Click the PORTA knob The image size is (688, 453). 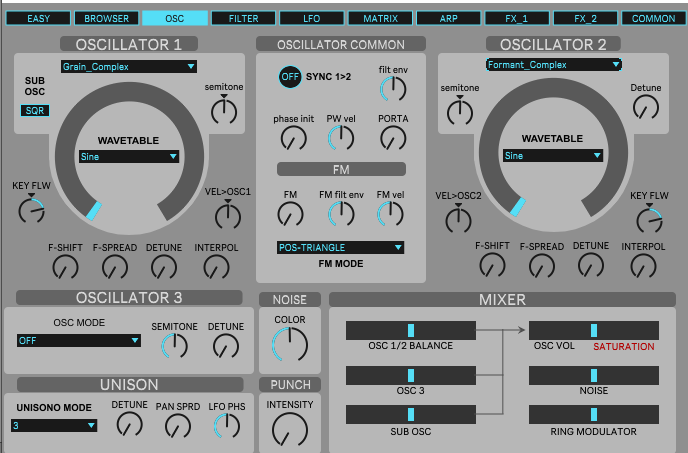(392, 138)
